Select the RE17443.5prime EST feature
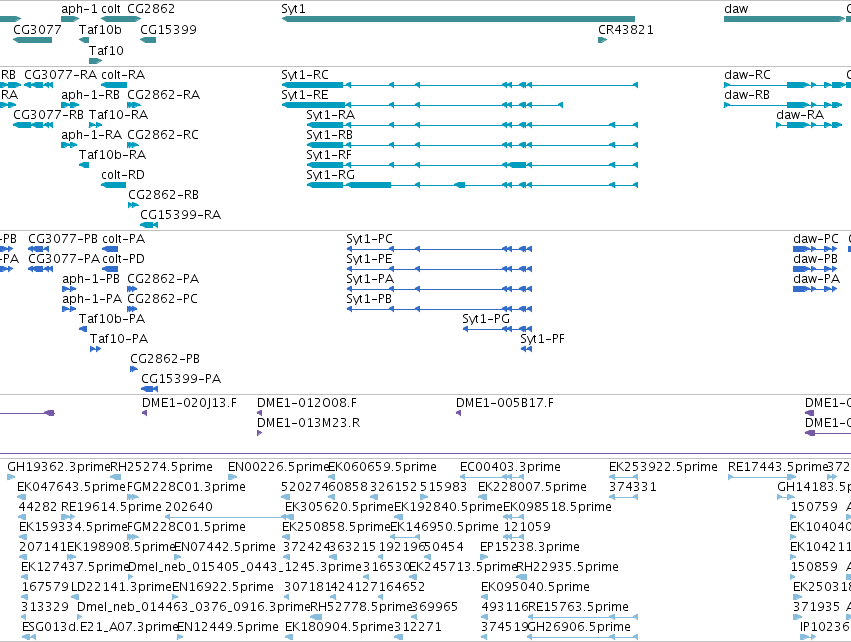 (x=761, y=477)
